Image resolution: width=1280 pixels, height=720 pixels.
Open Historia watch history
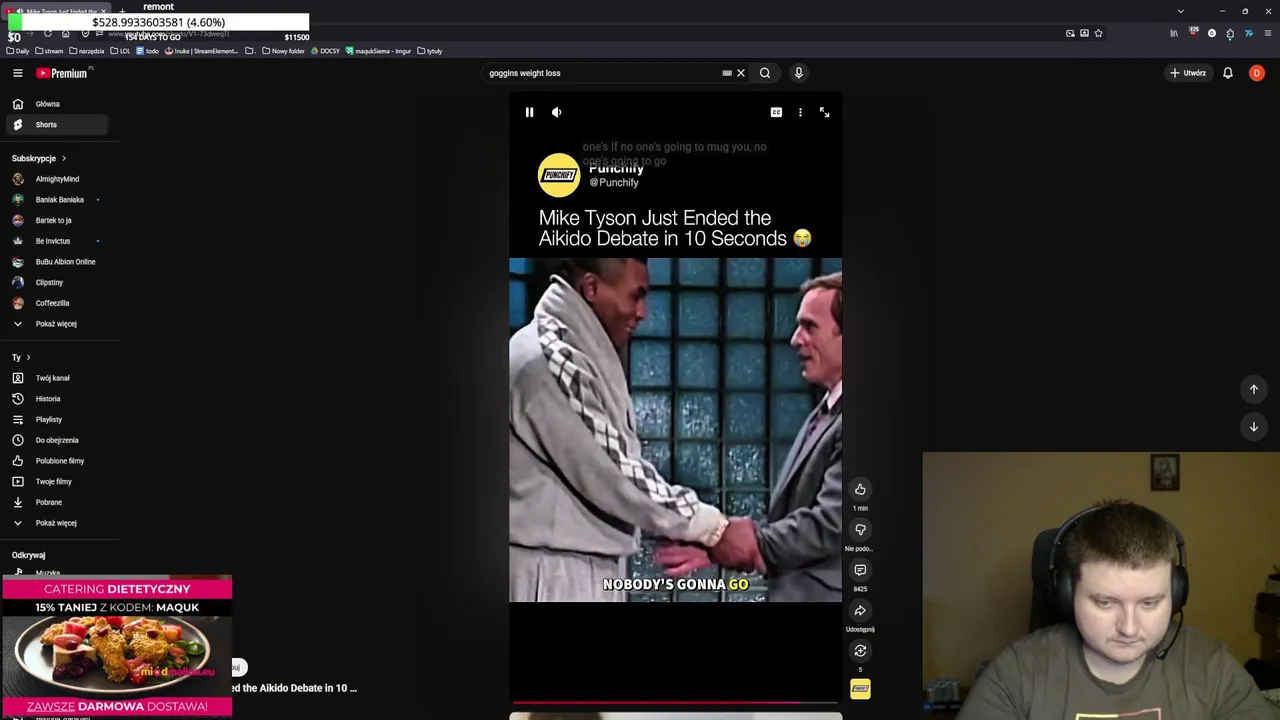coord(56,399)
